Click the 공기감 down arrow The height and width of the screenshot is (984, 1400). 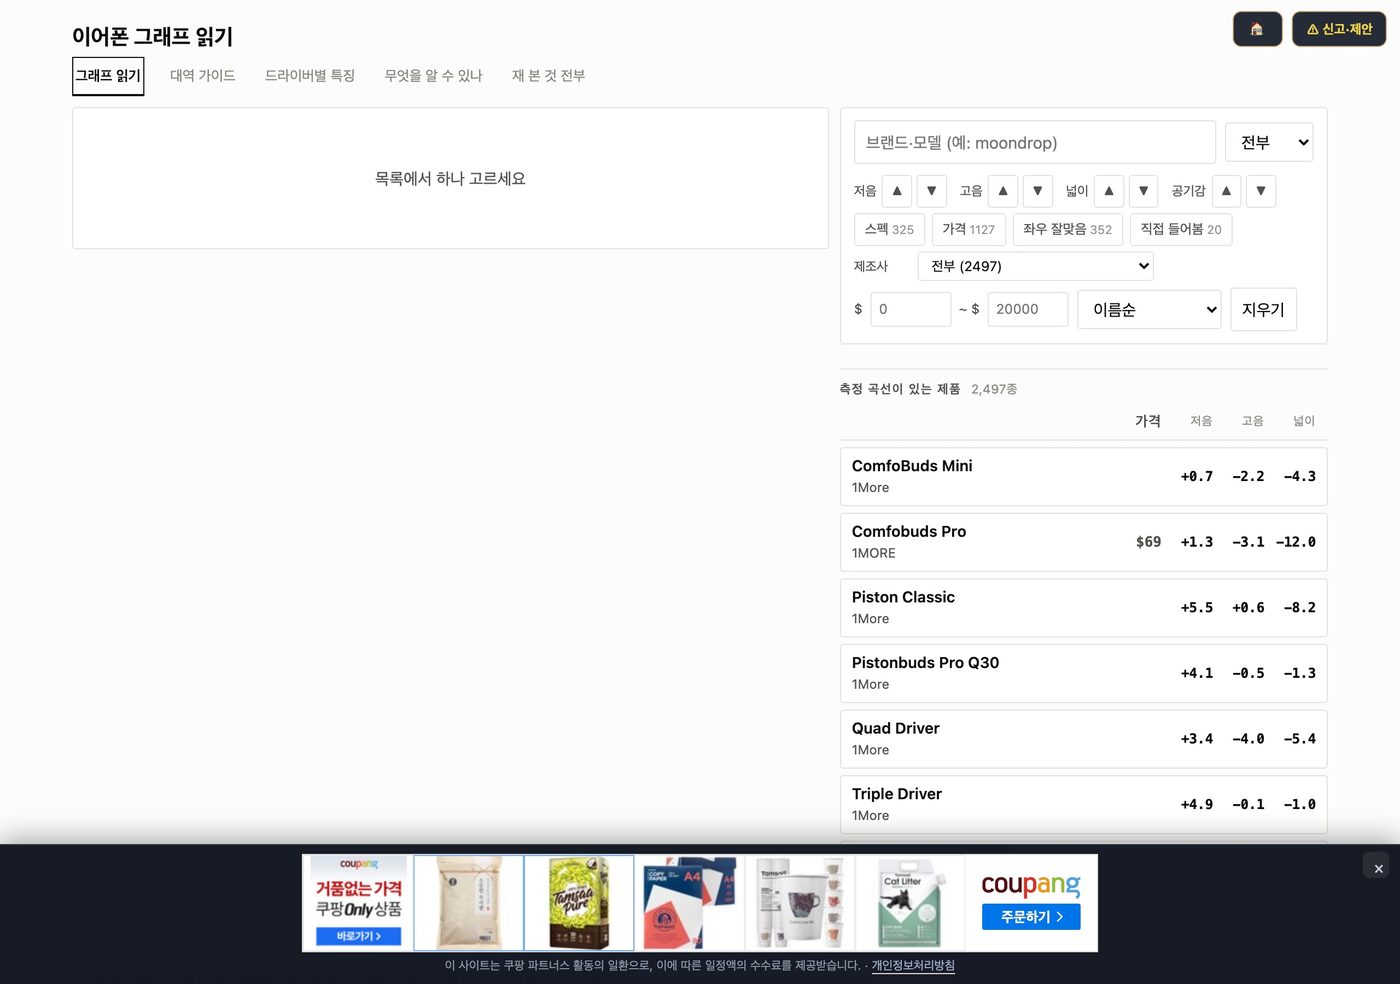(x=1260, y=191)
